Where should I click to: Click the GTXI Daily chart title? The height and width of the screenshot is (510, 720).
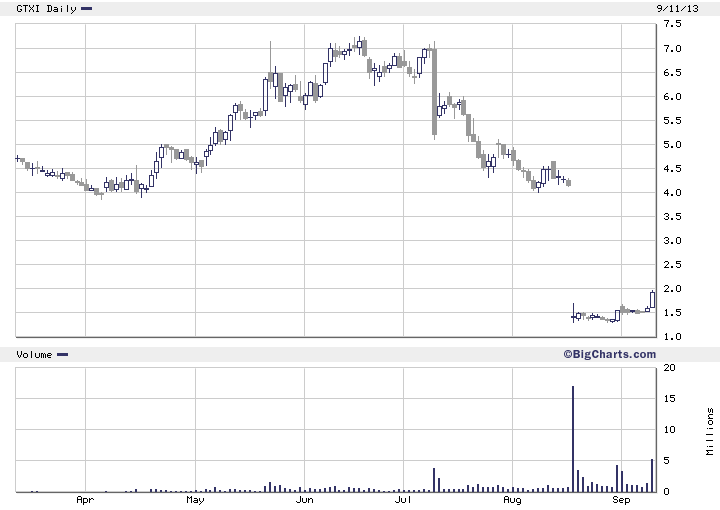[x=46, y=8]
